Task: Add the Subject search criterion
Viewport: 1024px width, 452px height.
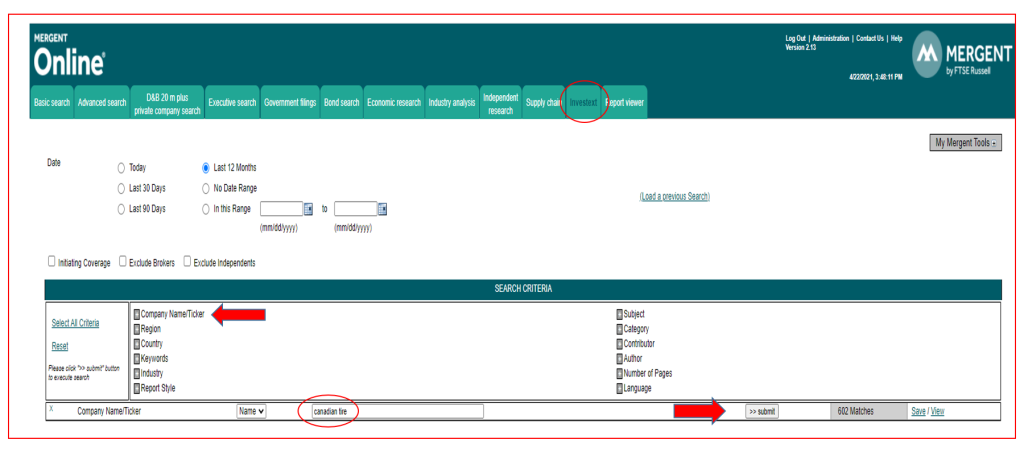Action: coord(619,314)
